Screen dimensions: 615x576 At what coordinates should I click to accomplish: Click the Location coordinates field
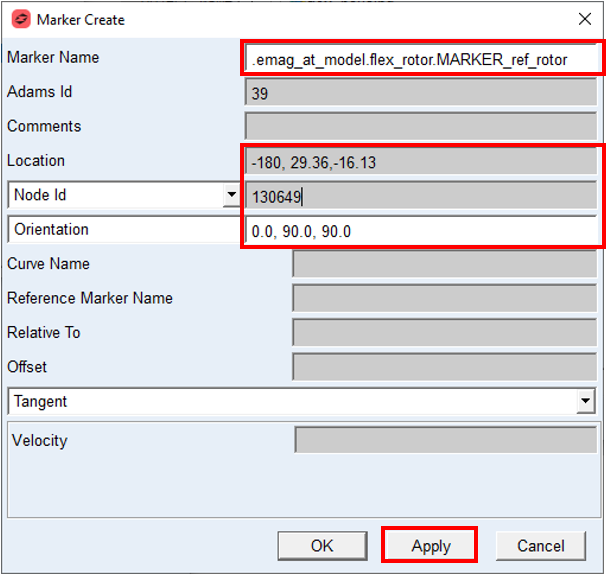pos(421,161)
